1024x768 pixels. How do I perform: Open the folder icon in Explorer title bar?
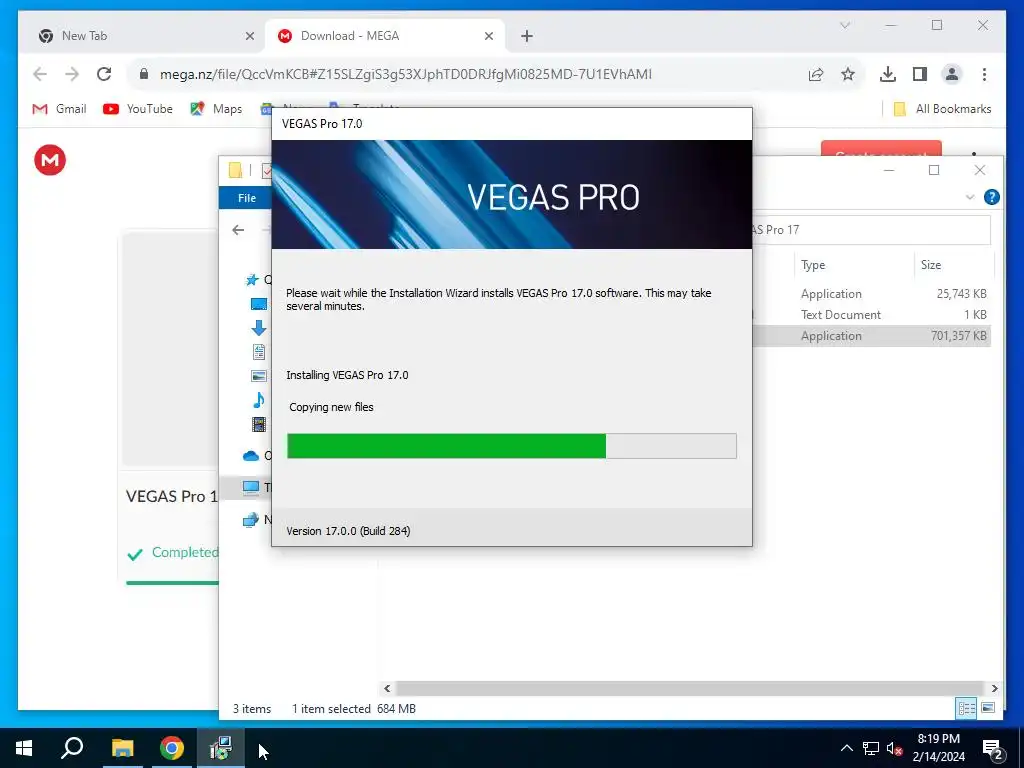[x=235, y=170]
